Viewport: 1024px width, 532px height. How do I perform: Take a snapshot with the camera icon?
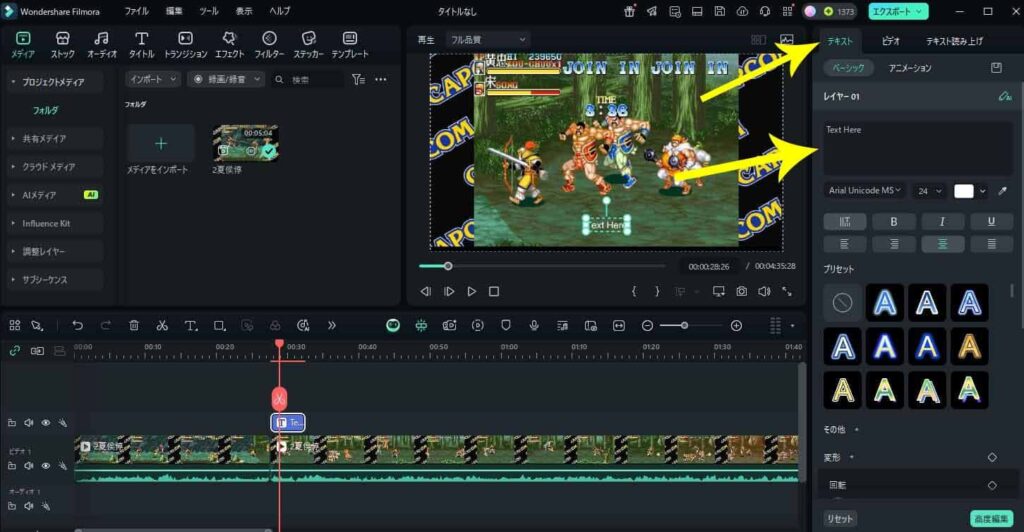pos(741,291)
